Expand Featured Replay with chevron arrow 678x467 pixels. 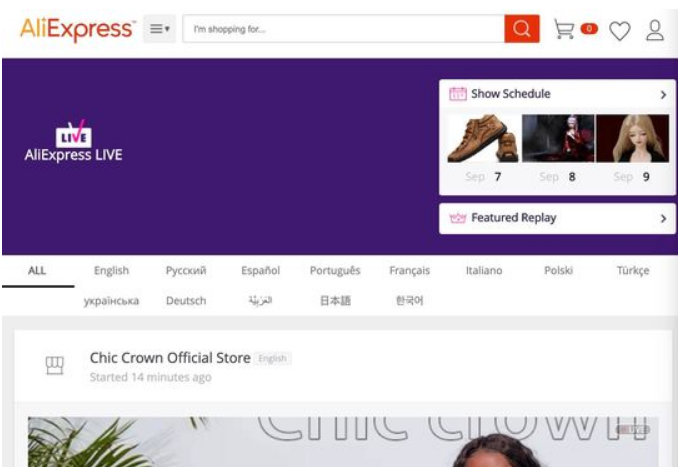point(663,219)
